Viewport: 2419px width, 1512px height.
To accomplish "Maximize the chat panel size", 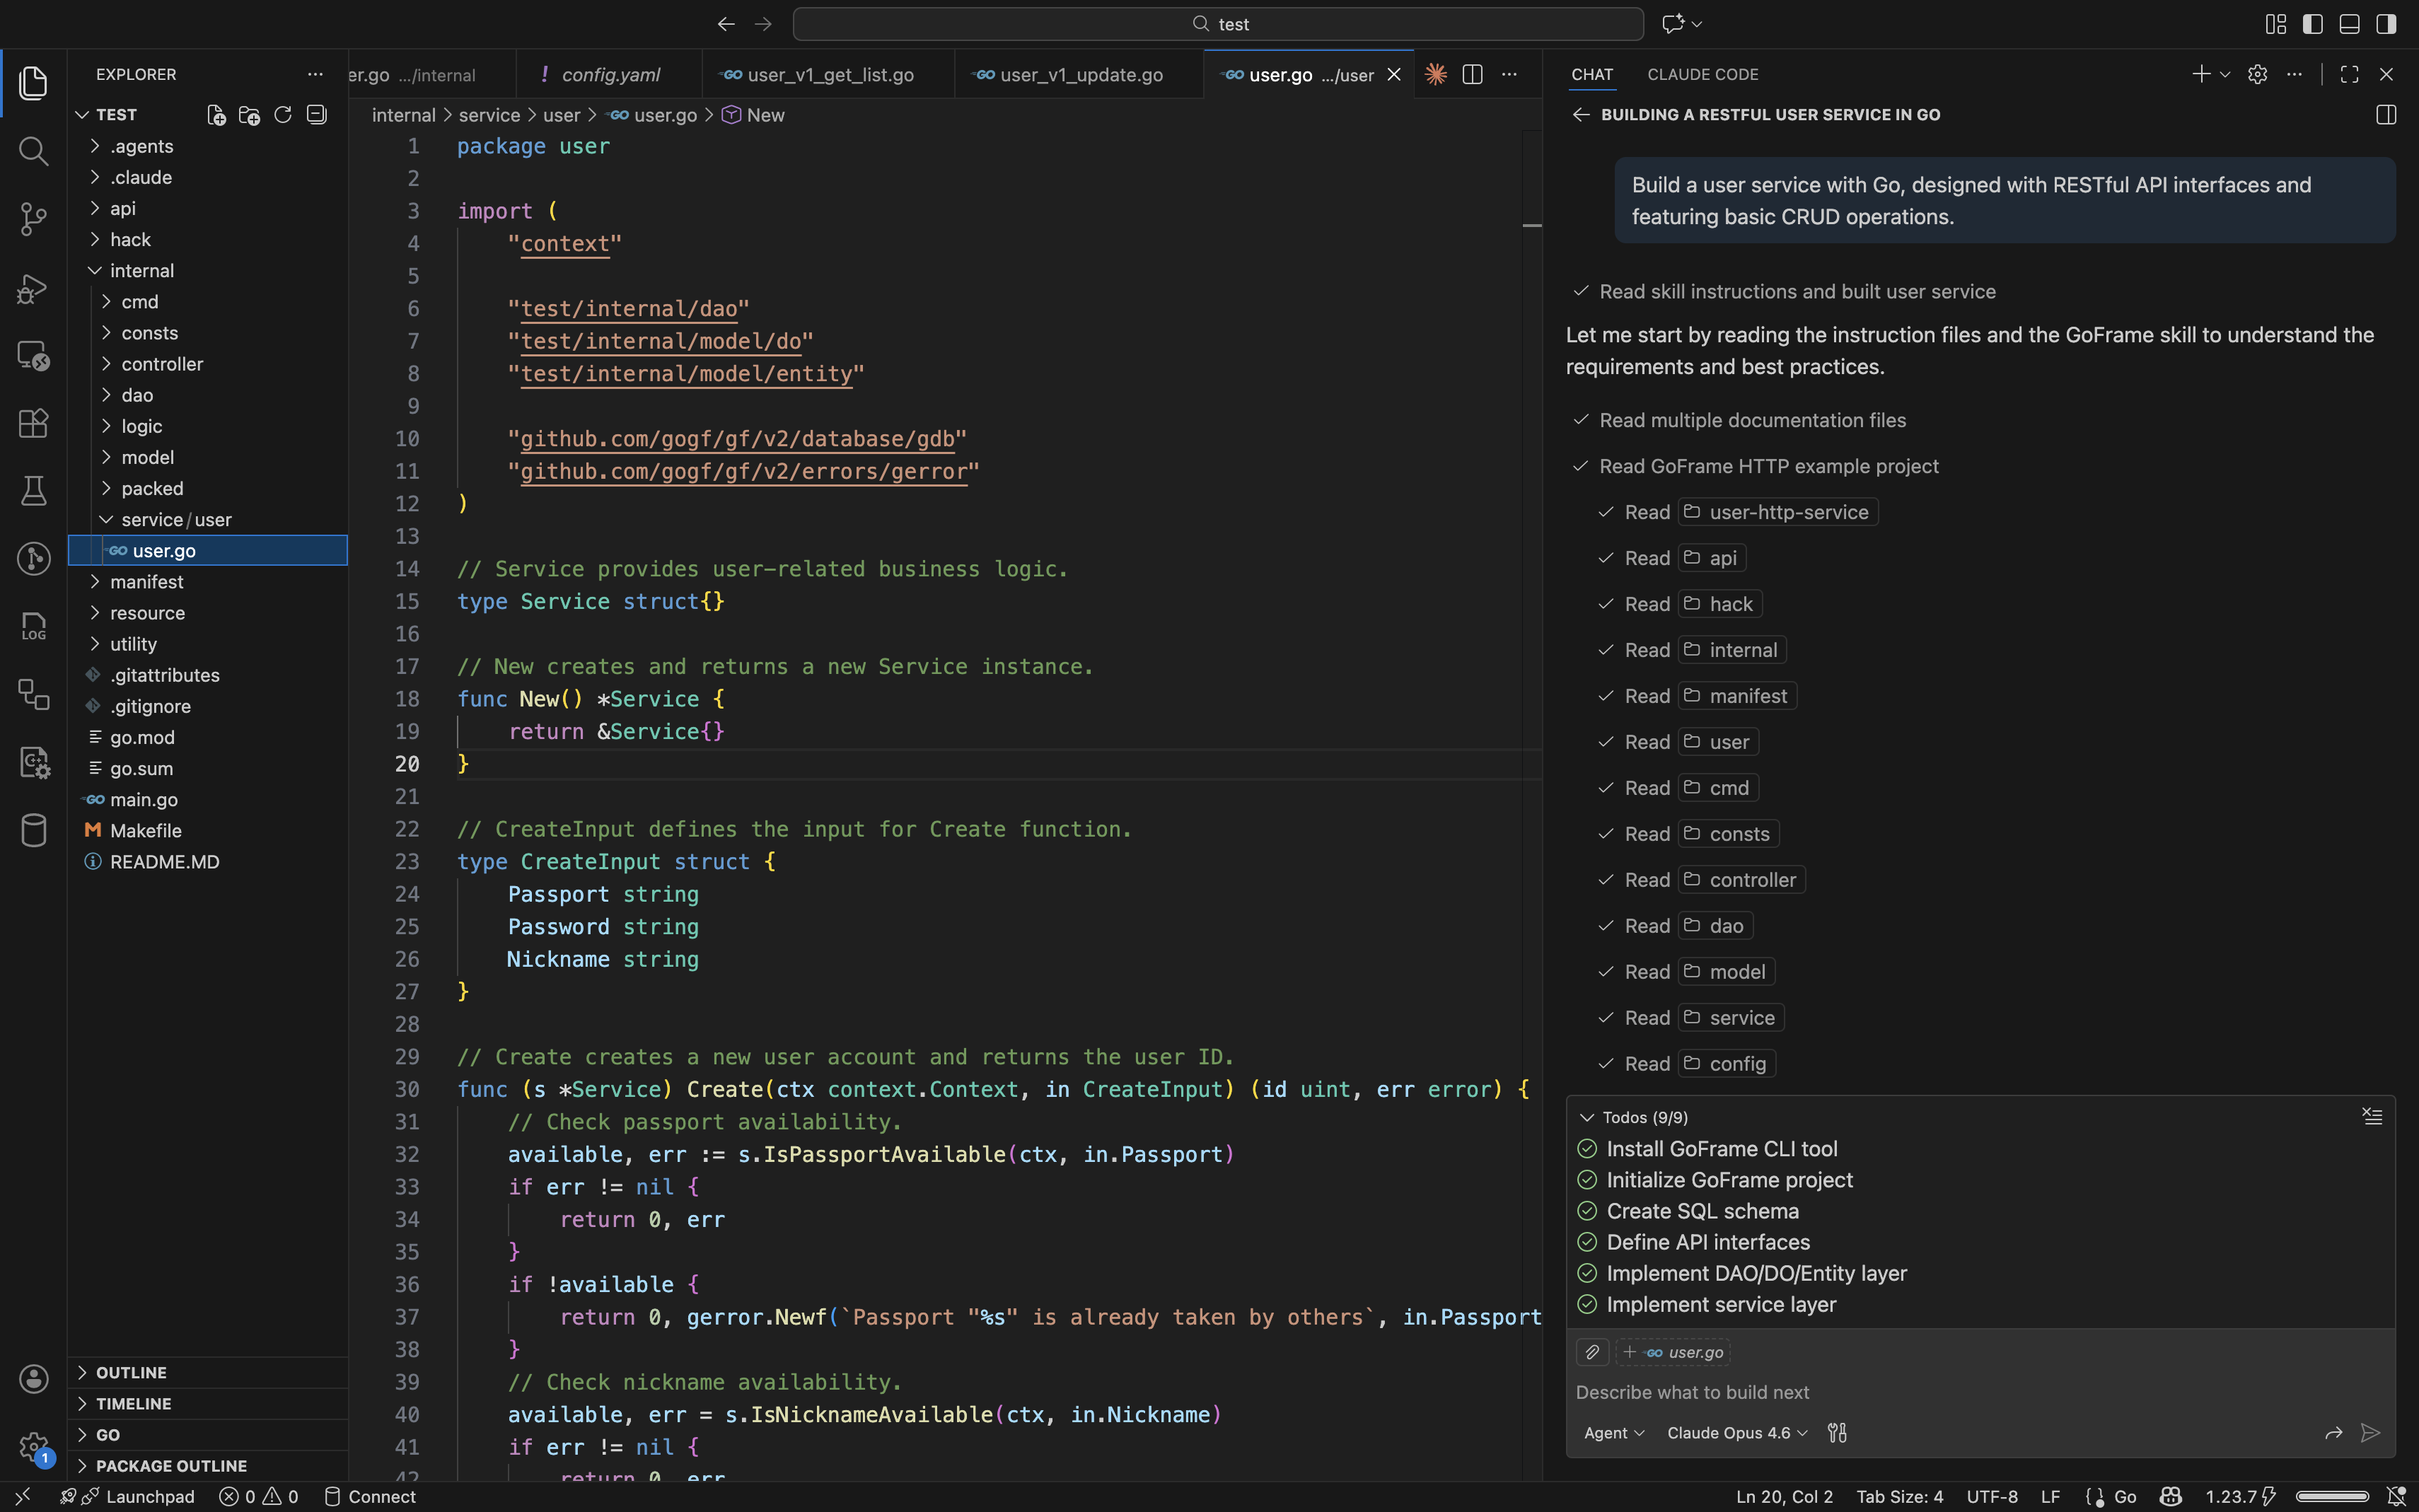I will (2349, 74).
